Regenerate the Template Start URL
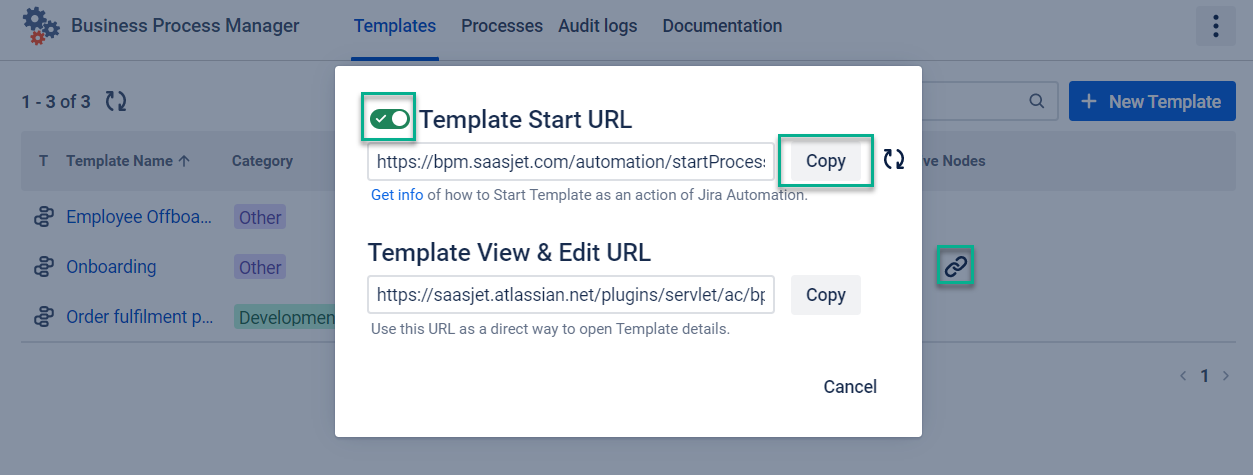 point(893,159)
